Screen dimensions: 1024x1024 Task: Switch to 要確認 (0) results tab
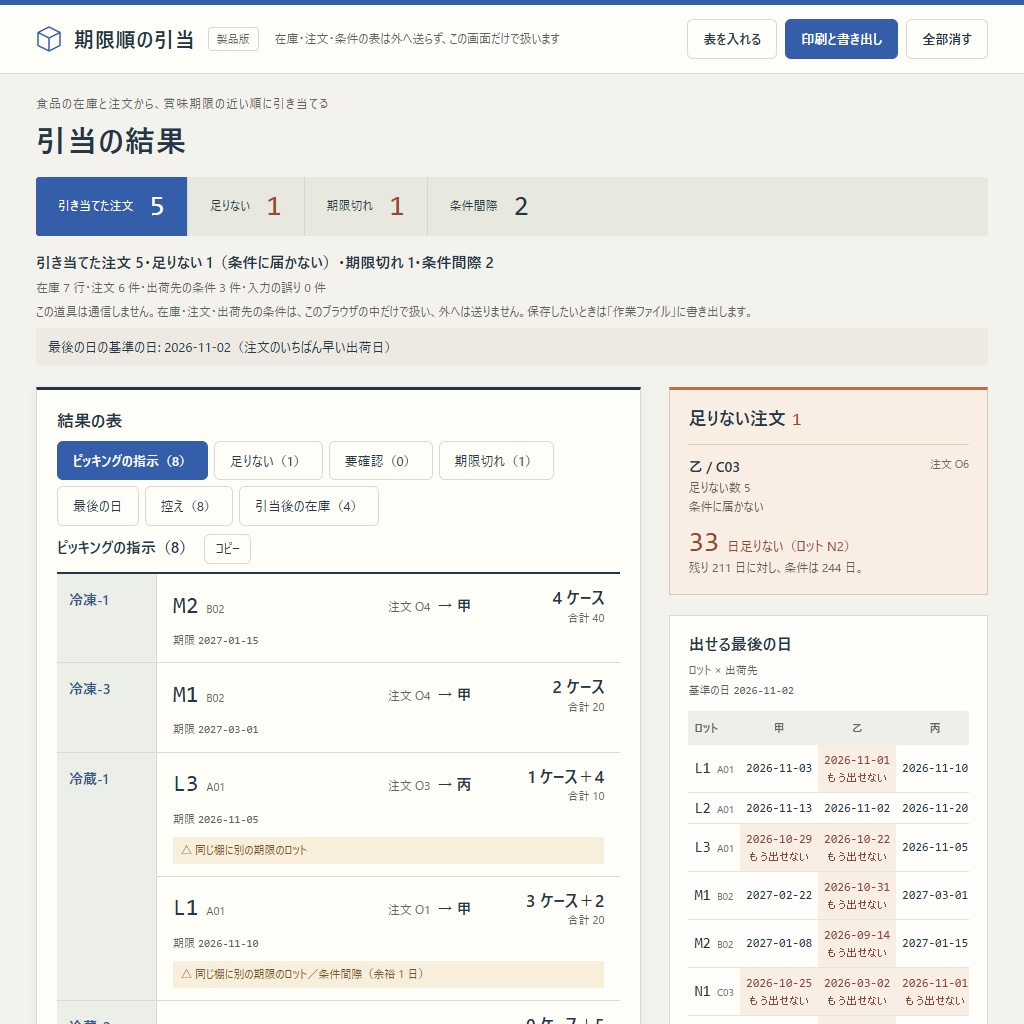coord(380,460)
